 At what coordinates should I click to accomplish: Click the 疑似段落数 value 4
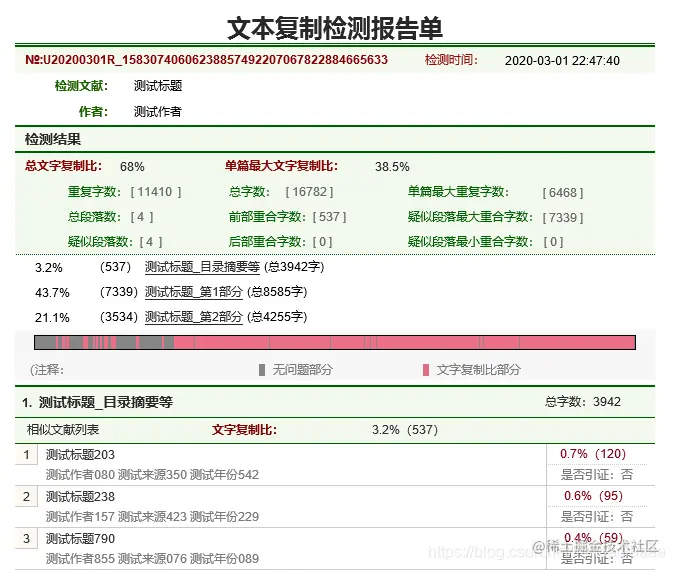151,242
